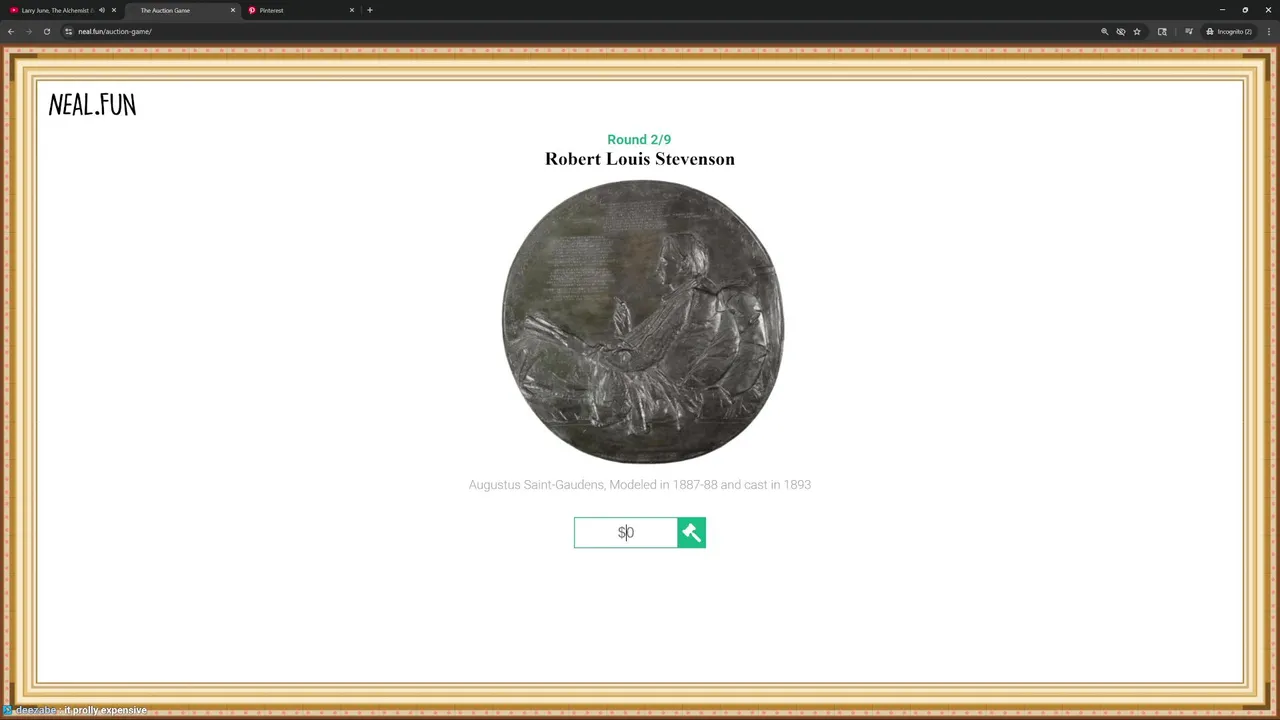
Task: Open media controls icon in toolbar
Action: pos(1189,31)
